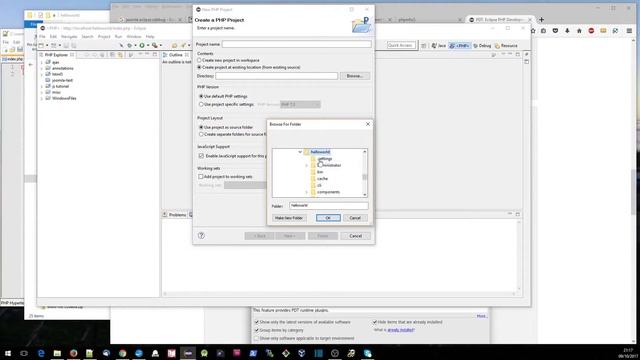Image resolution: width=640 pixels, height=360 pixels.
Task: Click the browser downloads arrow icon
Action: [x=567, y=31]
